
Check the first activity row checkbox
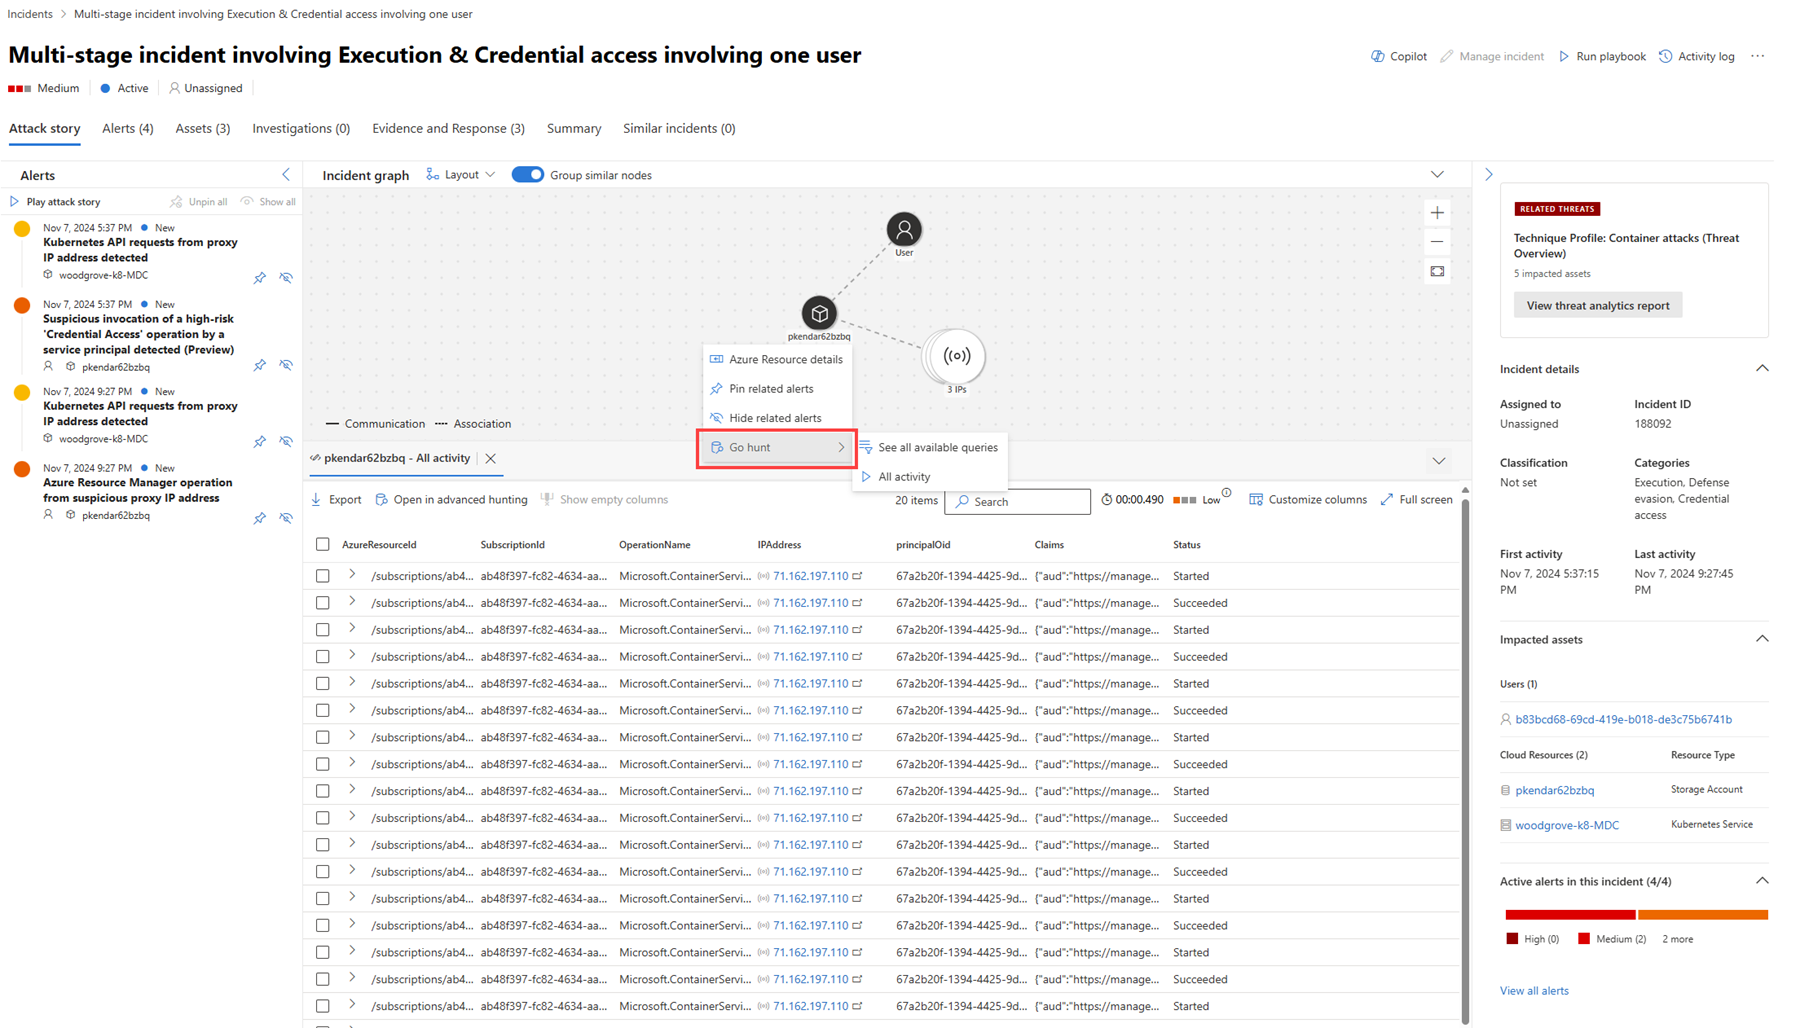coord(323,576)
